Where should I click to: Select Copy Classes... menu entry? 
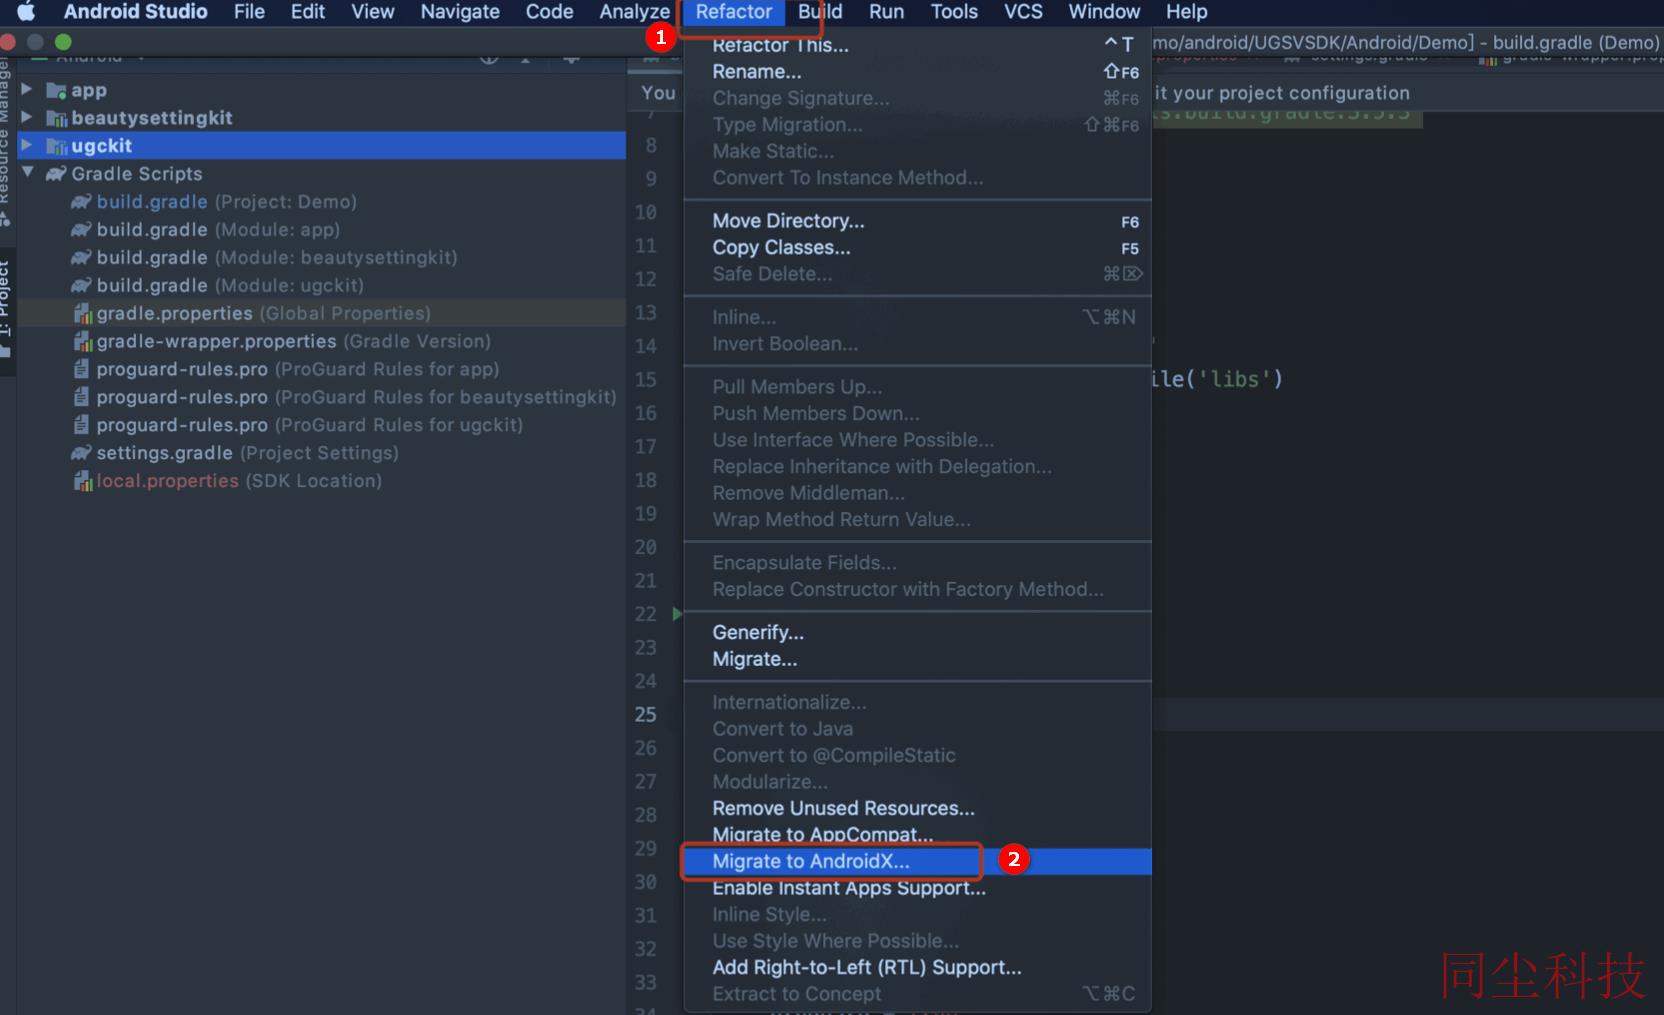click(917, 248)
